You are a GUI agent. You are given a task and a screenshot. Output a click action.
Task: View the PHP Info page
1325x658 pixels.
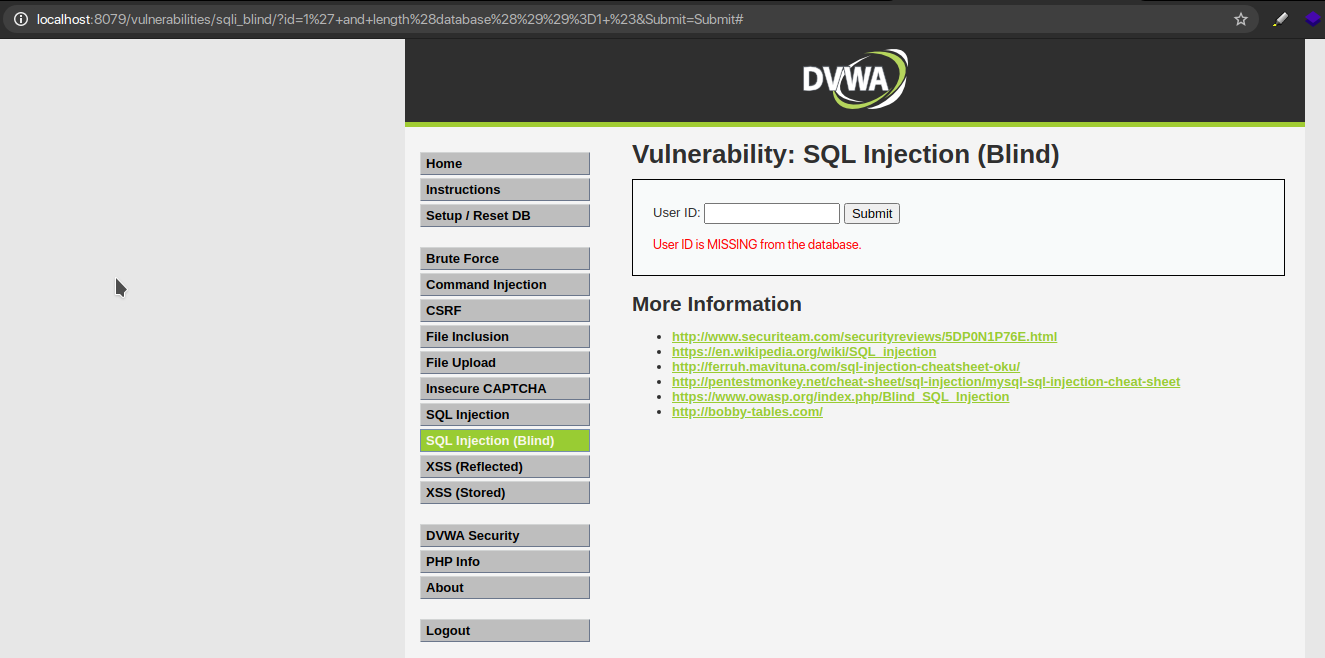pyautogui.click(x=505, y=562)
